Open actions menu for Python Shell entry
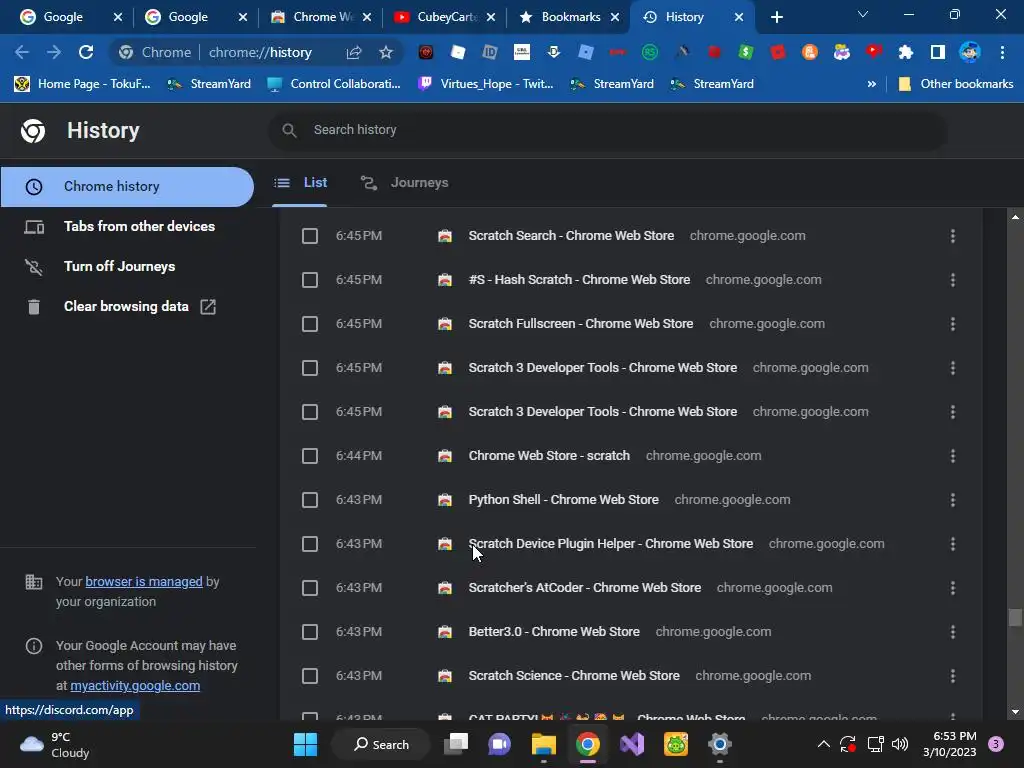Screen dimensions: 1024x768 point(953,500)
